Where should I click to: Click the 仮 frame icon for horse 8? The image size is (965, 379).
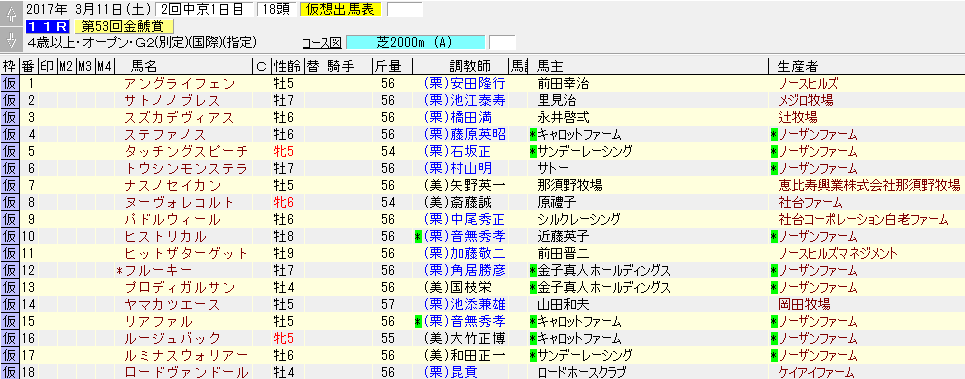pos(10,202)
